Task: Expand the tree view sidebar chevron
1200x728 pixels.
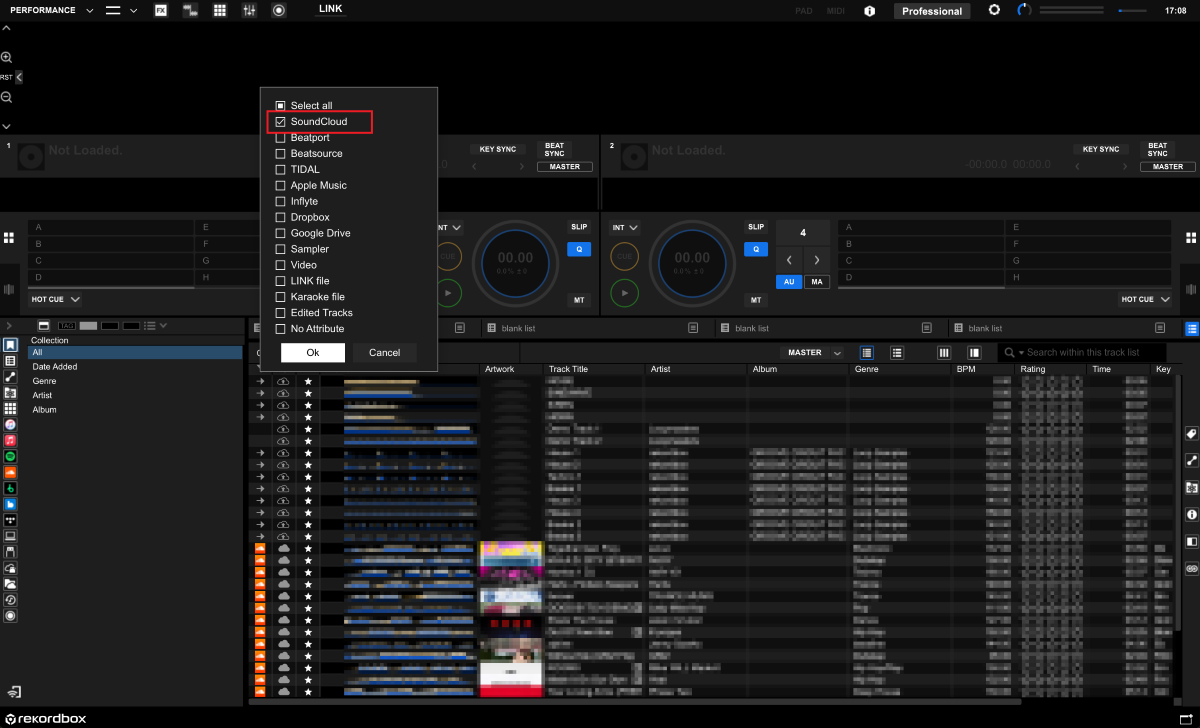Action: point(10,326)
